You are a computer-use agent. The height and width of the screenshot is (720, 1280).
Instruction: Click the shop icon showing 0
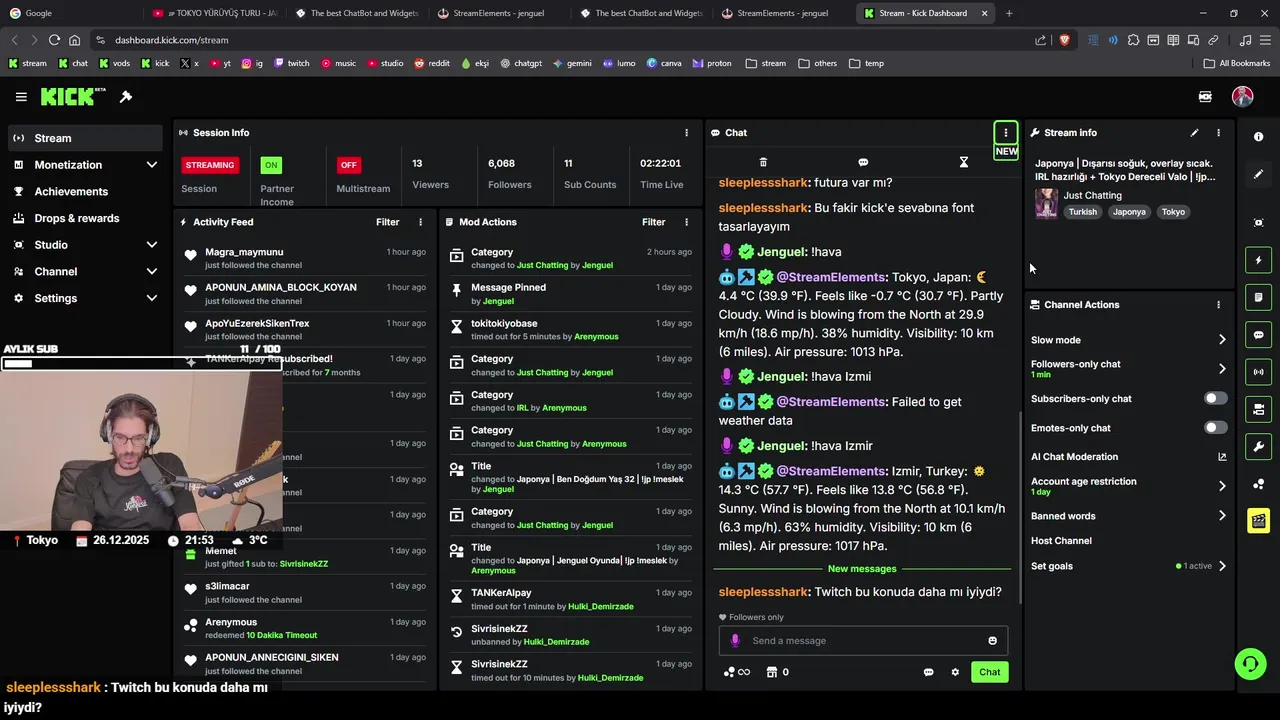coord(777,672)
